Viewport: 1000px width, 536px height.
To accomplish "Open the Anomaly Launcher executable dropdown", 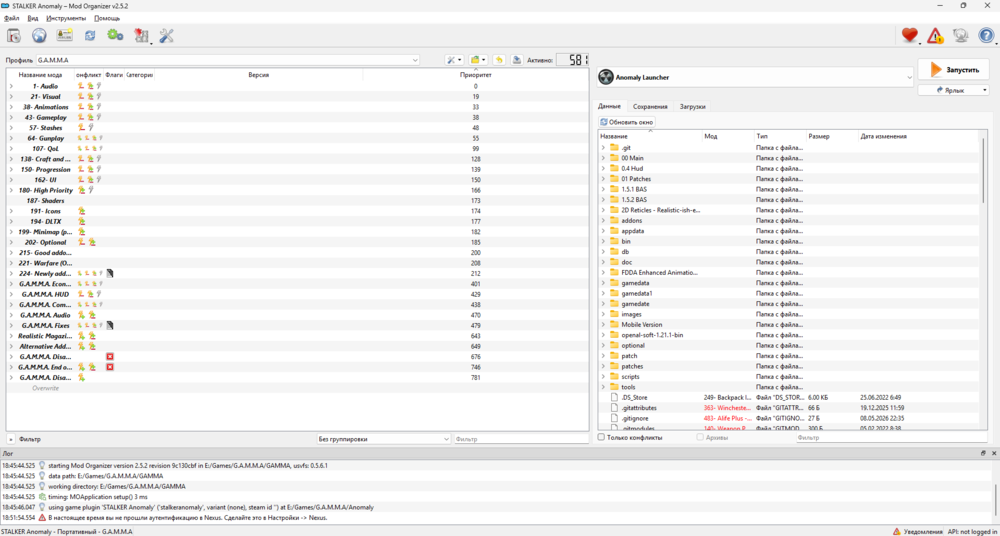I will click(756, 77).
